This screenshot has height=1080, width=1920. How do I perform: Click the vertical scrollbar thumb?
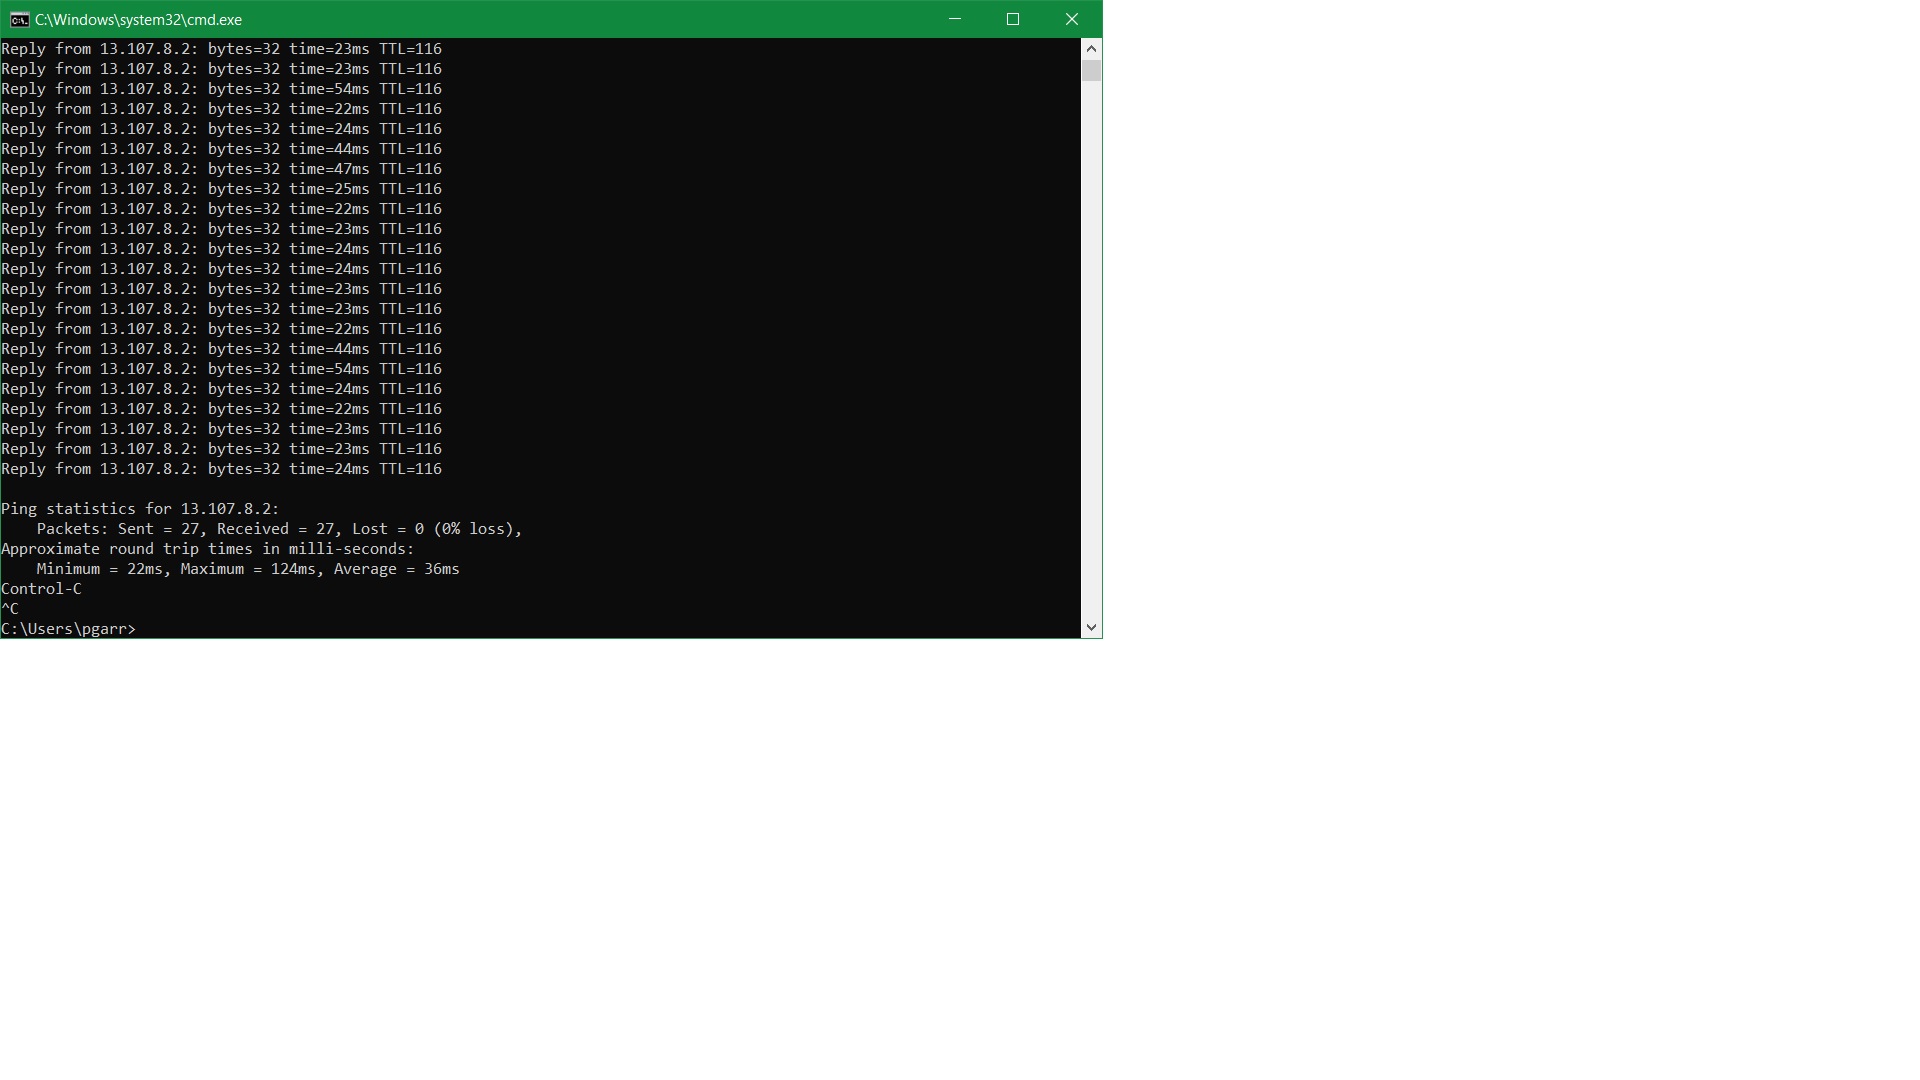click(1091, 71)
